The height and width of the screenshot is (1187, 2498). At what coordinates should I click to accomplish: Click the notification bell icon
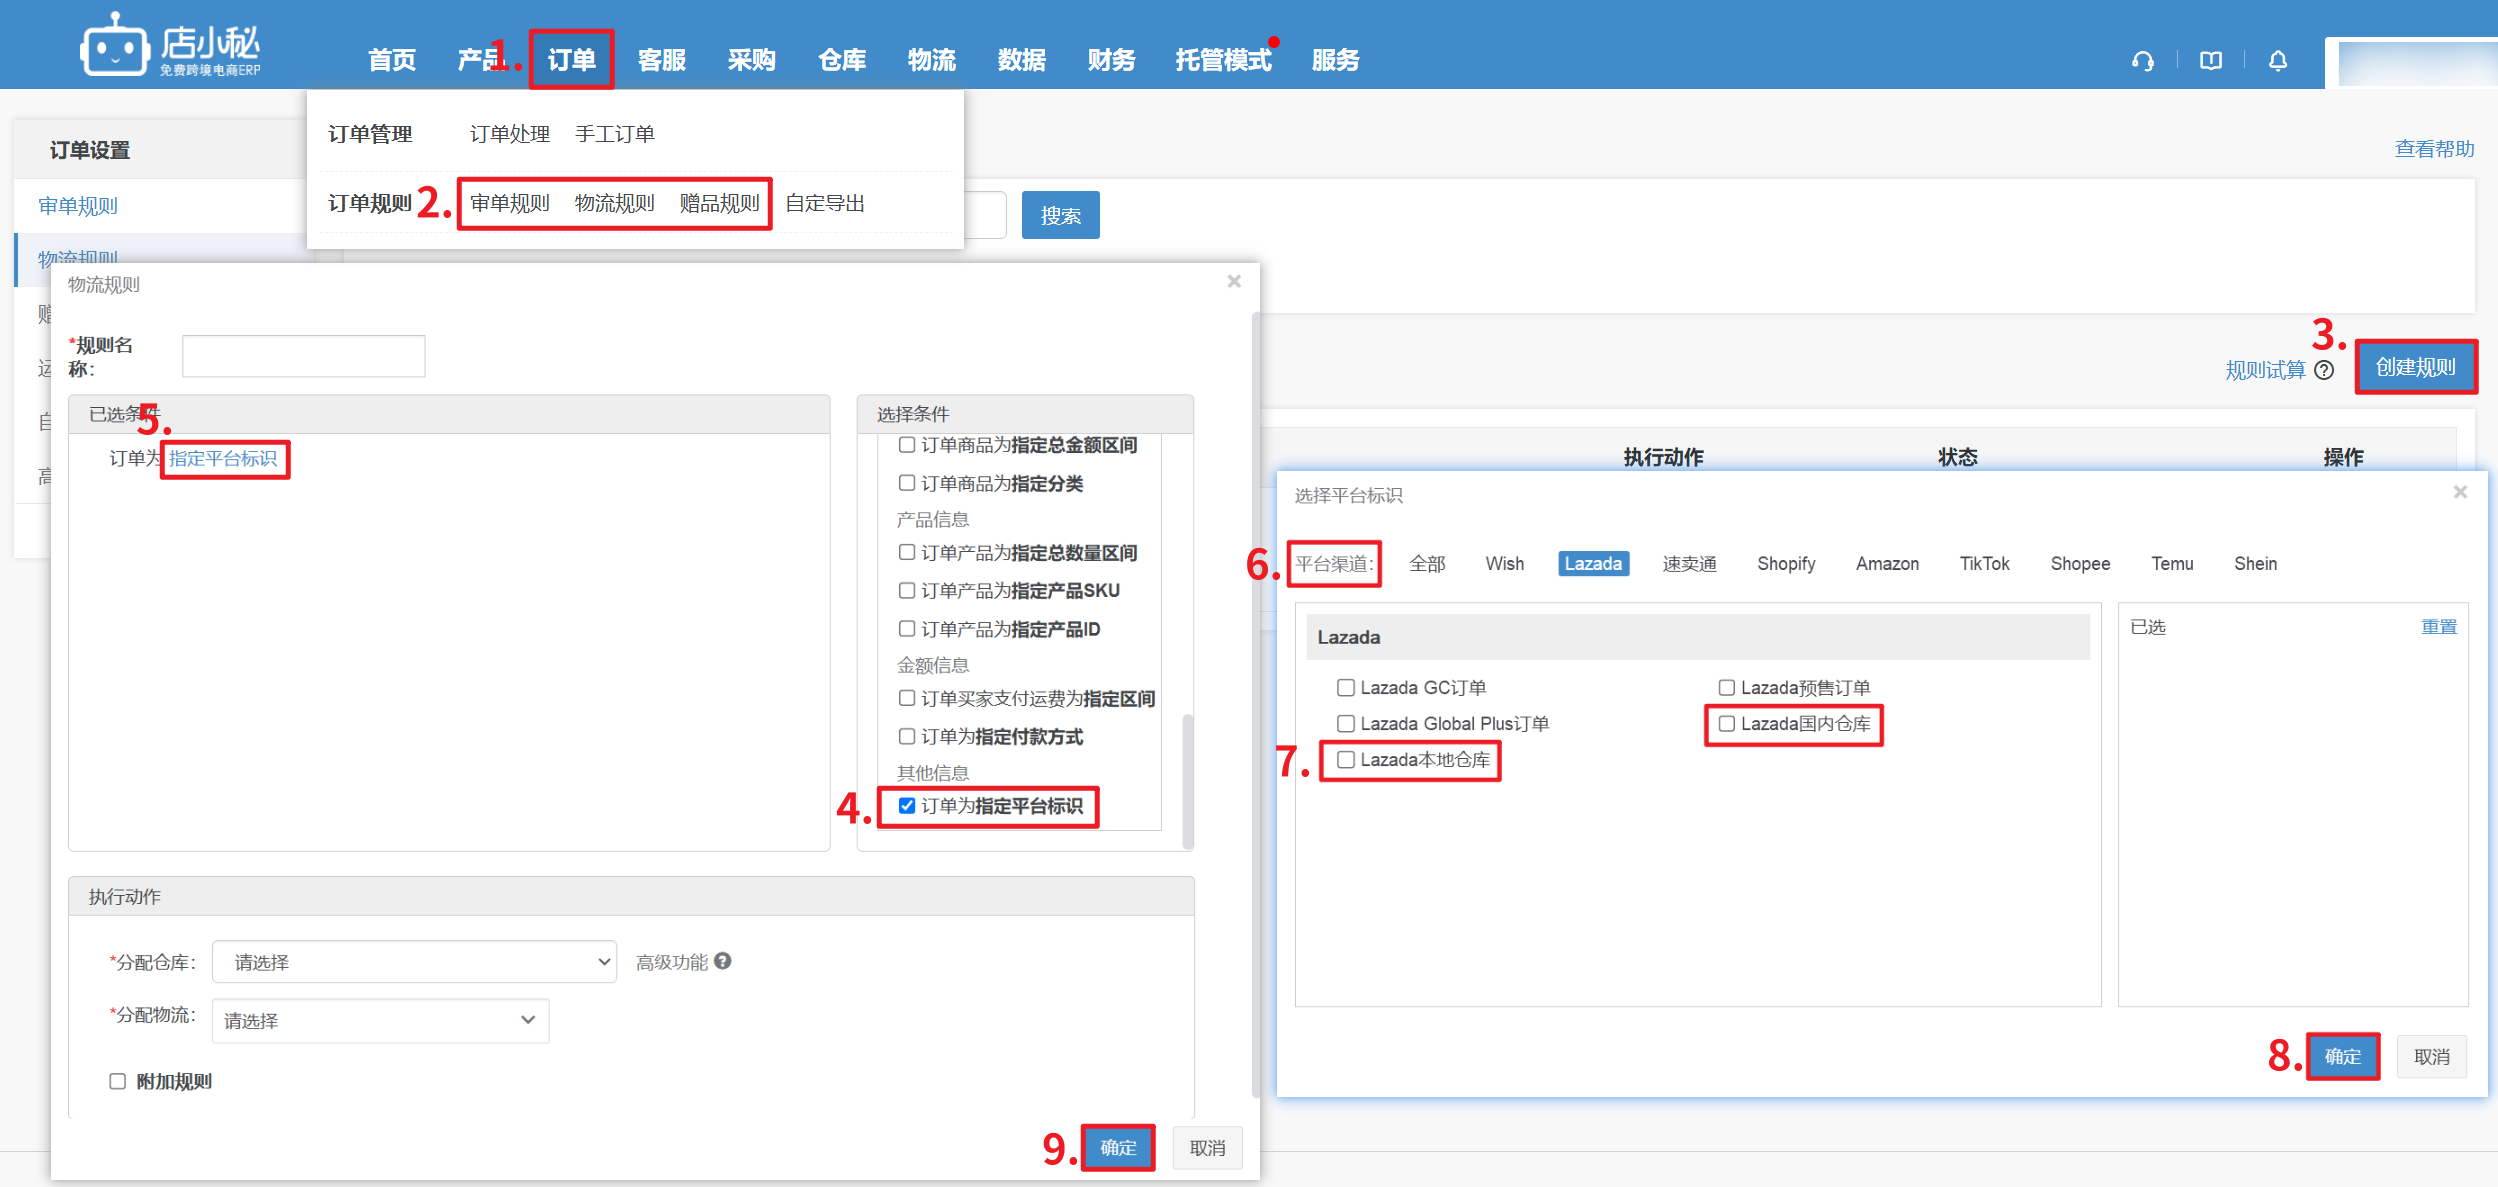pyautogui.click(x=2278, y=61)
